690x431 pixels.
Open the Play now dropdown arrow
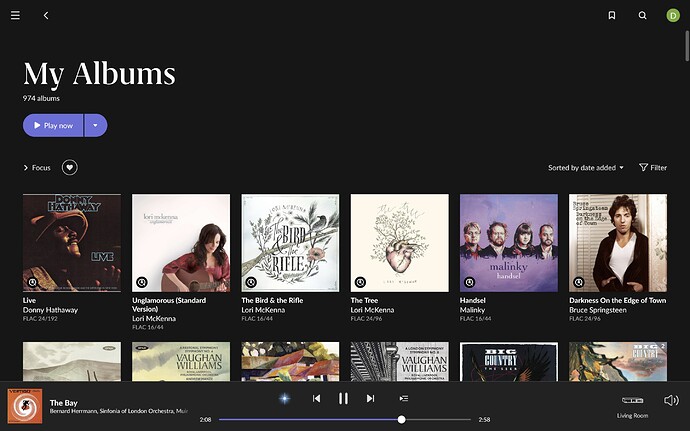click(x=95, y=125)
